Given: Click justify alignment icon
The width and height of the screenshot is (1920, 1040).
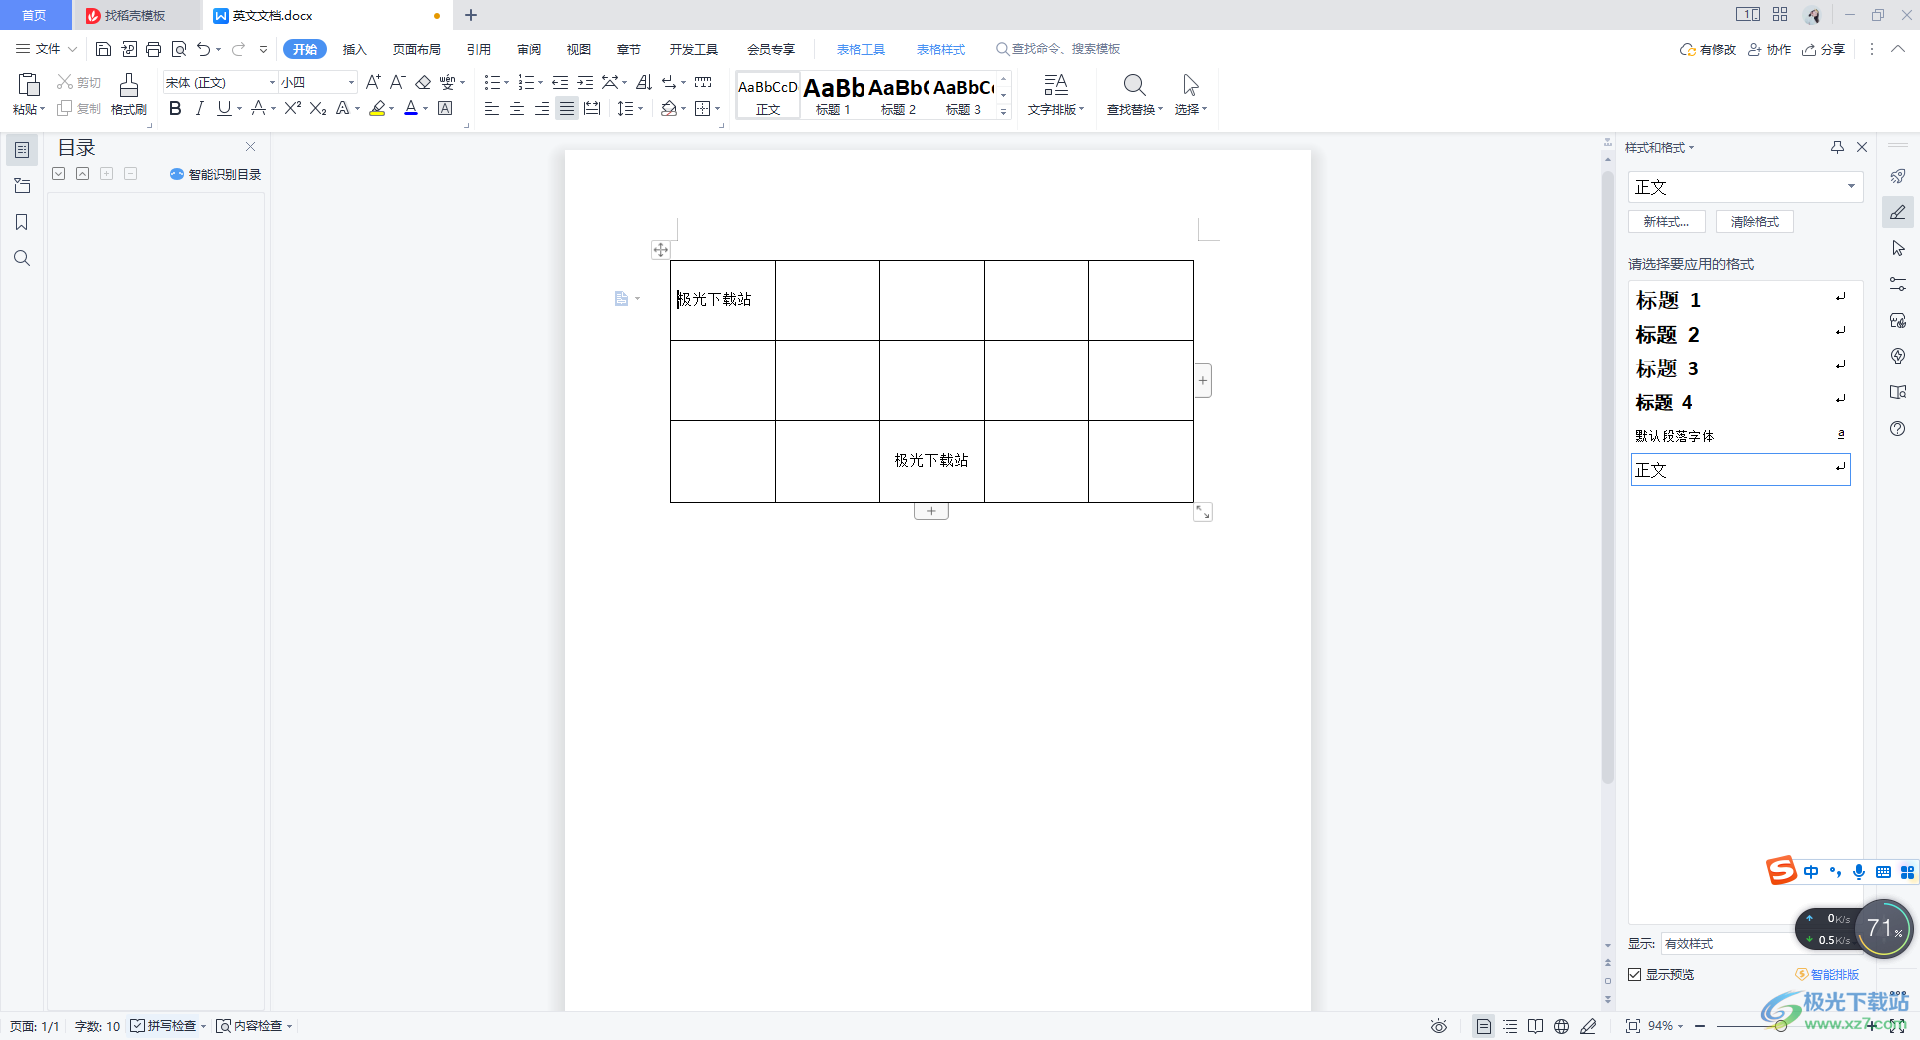Looking at the screenshot, I should (567, 108).
